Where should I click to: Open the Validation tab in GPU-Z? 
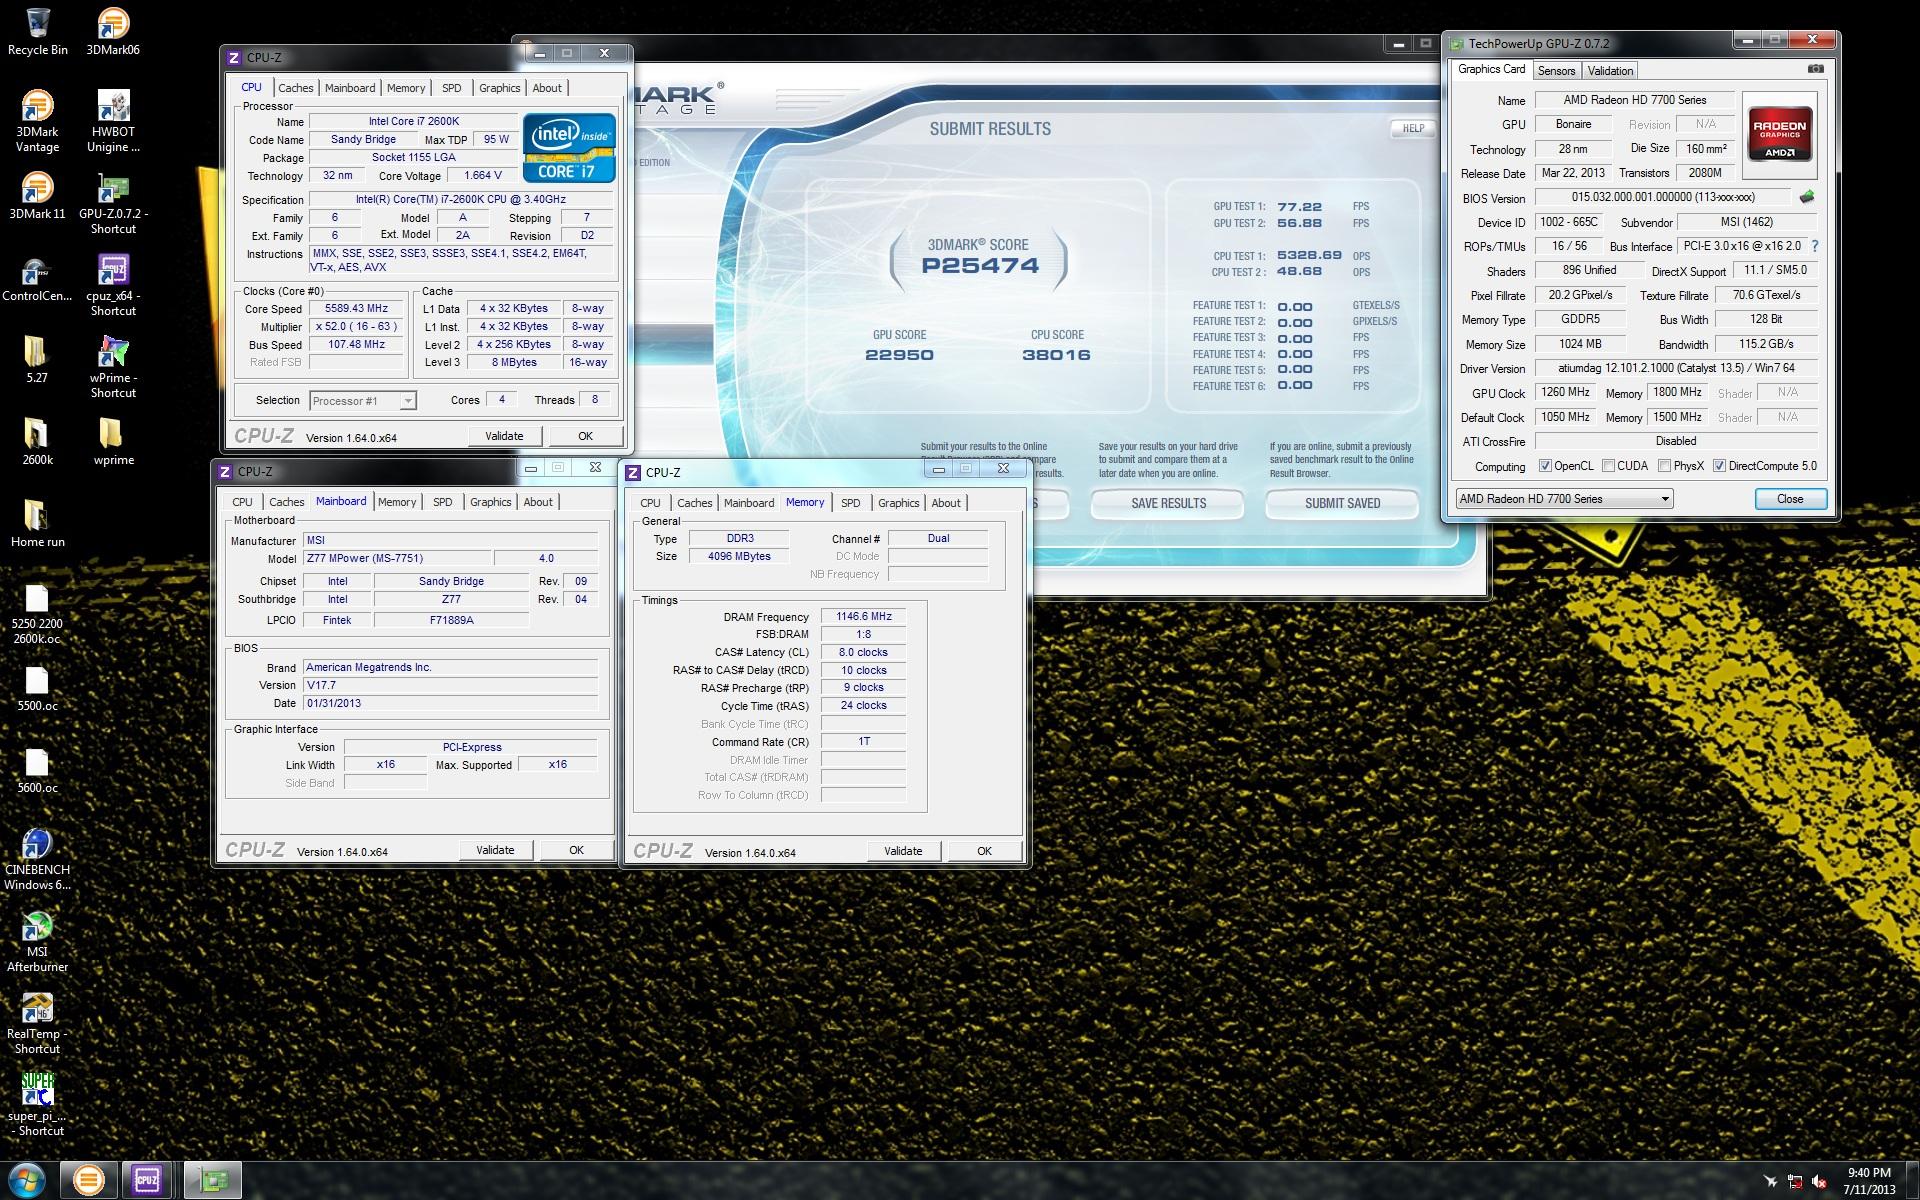[x=1610, y=71]
